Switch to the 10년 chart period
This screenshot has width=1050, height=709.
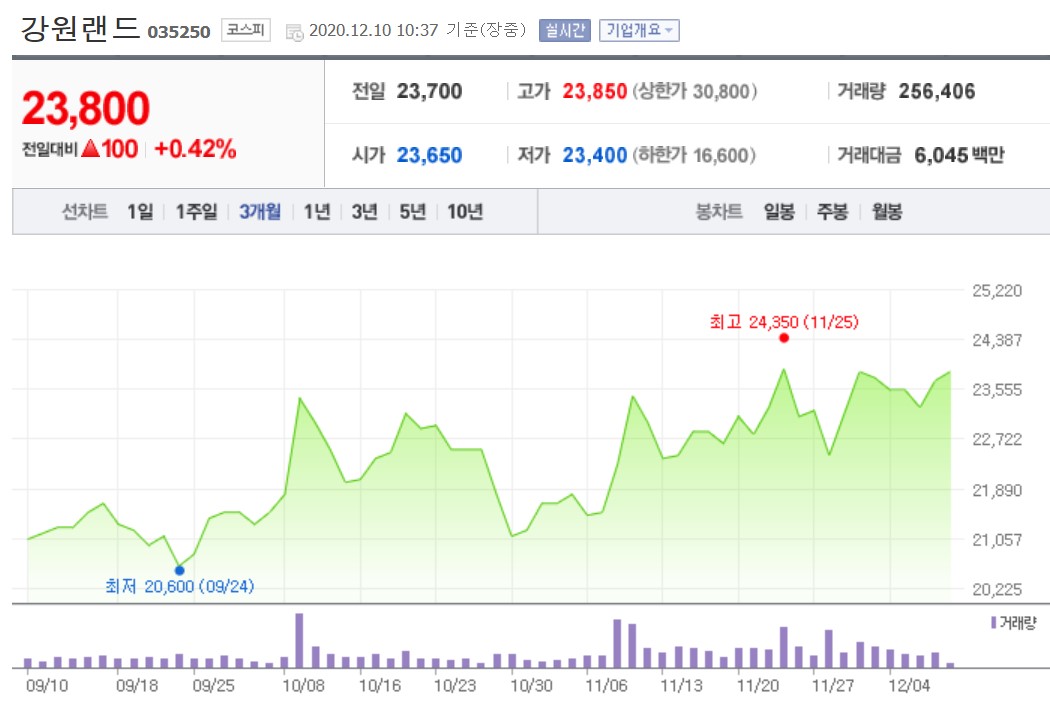[465, 212]
